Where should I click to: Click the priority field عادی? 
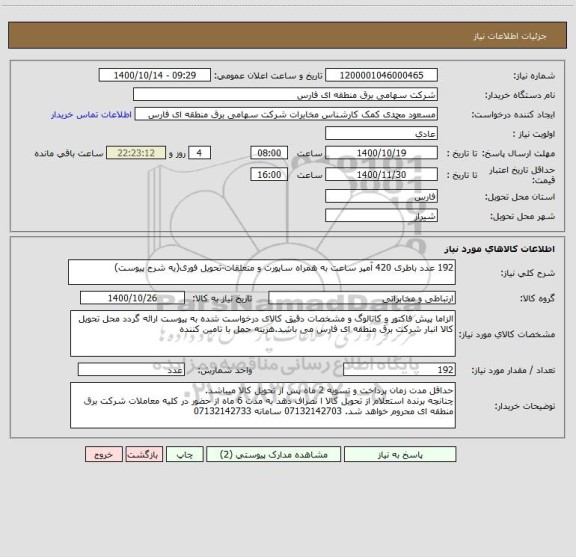click(381, 134)
